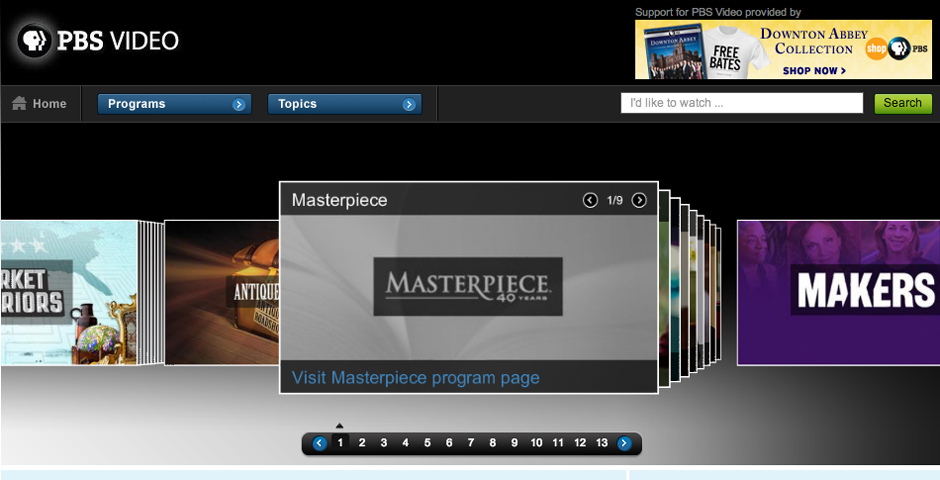This screenshot has height=480, width=940.
Task: Select the Antiques Roadshow carousel card
Action: pyautogui.click(x=222, y=292)
